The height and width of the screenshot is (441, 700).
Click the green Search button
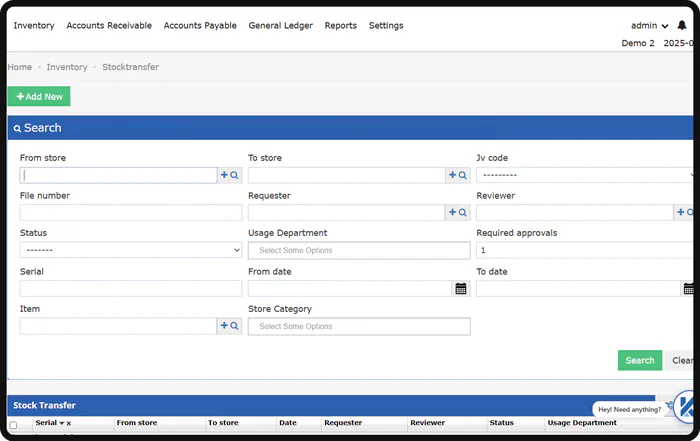point(640,360)
